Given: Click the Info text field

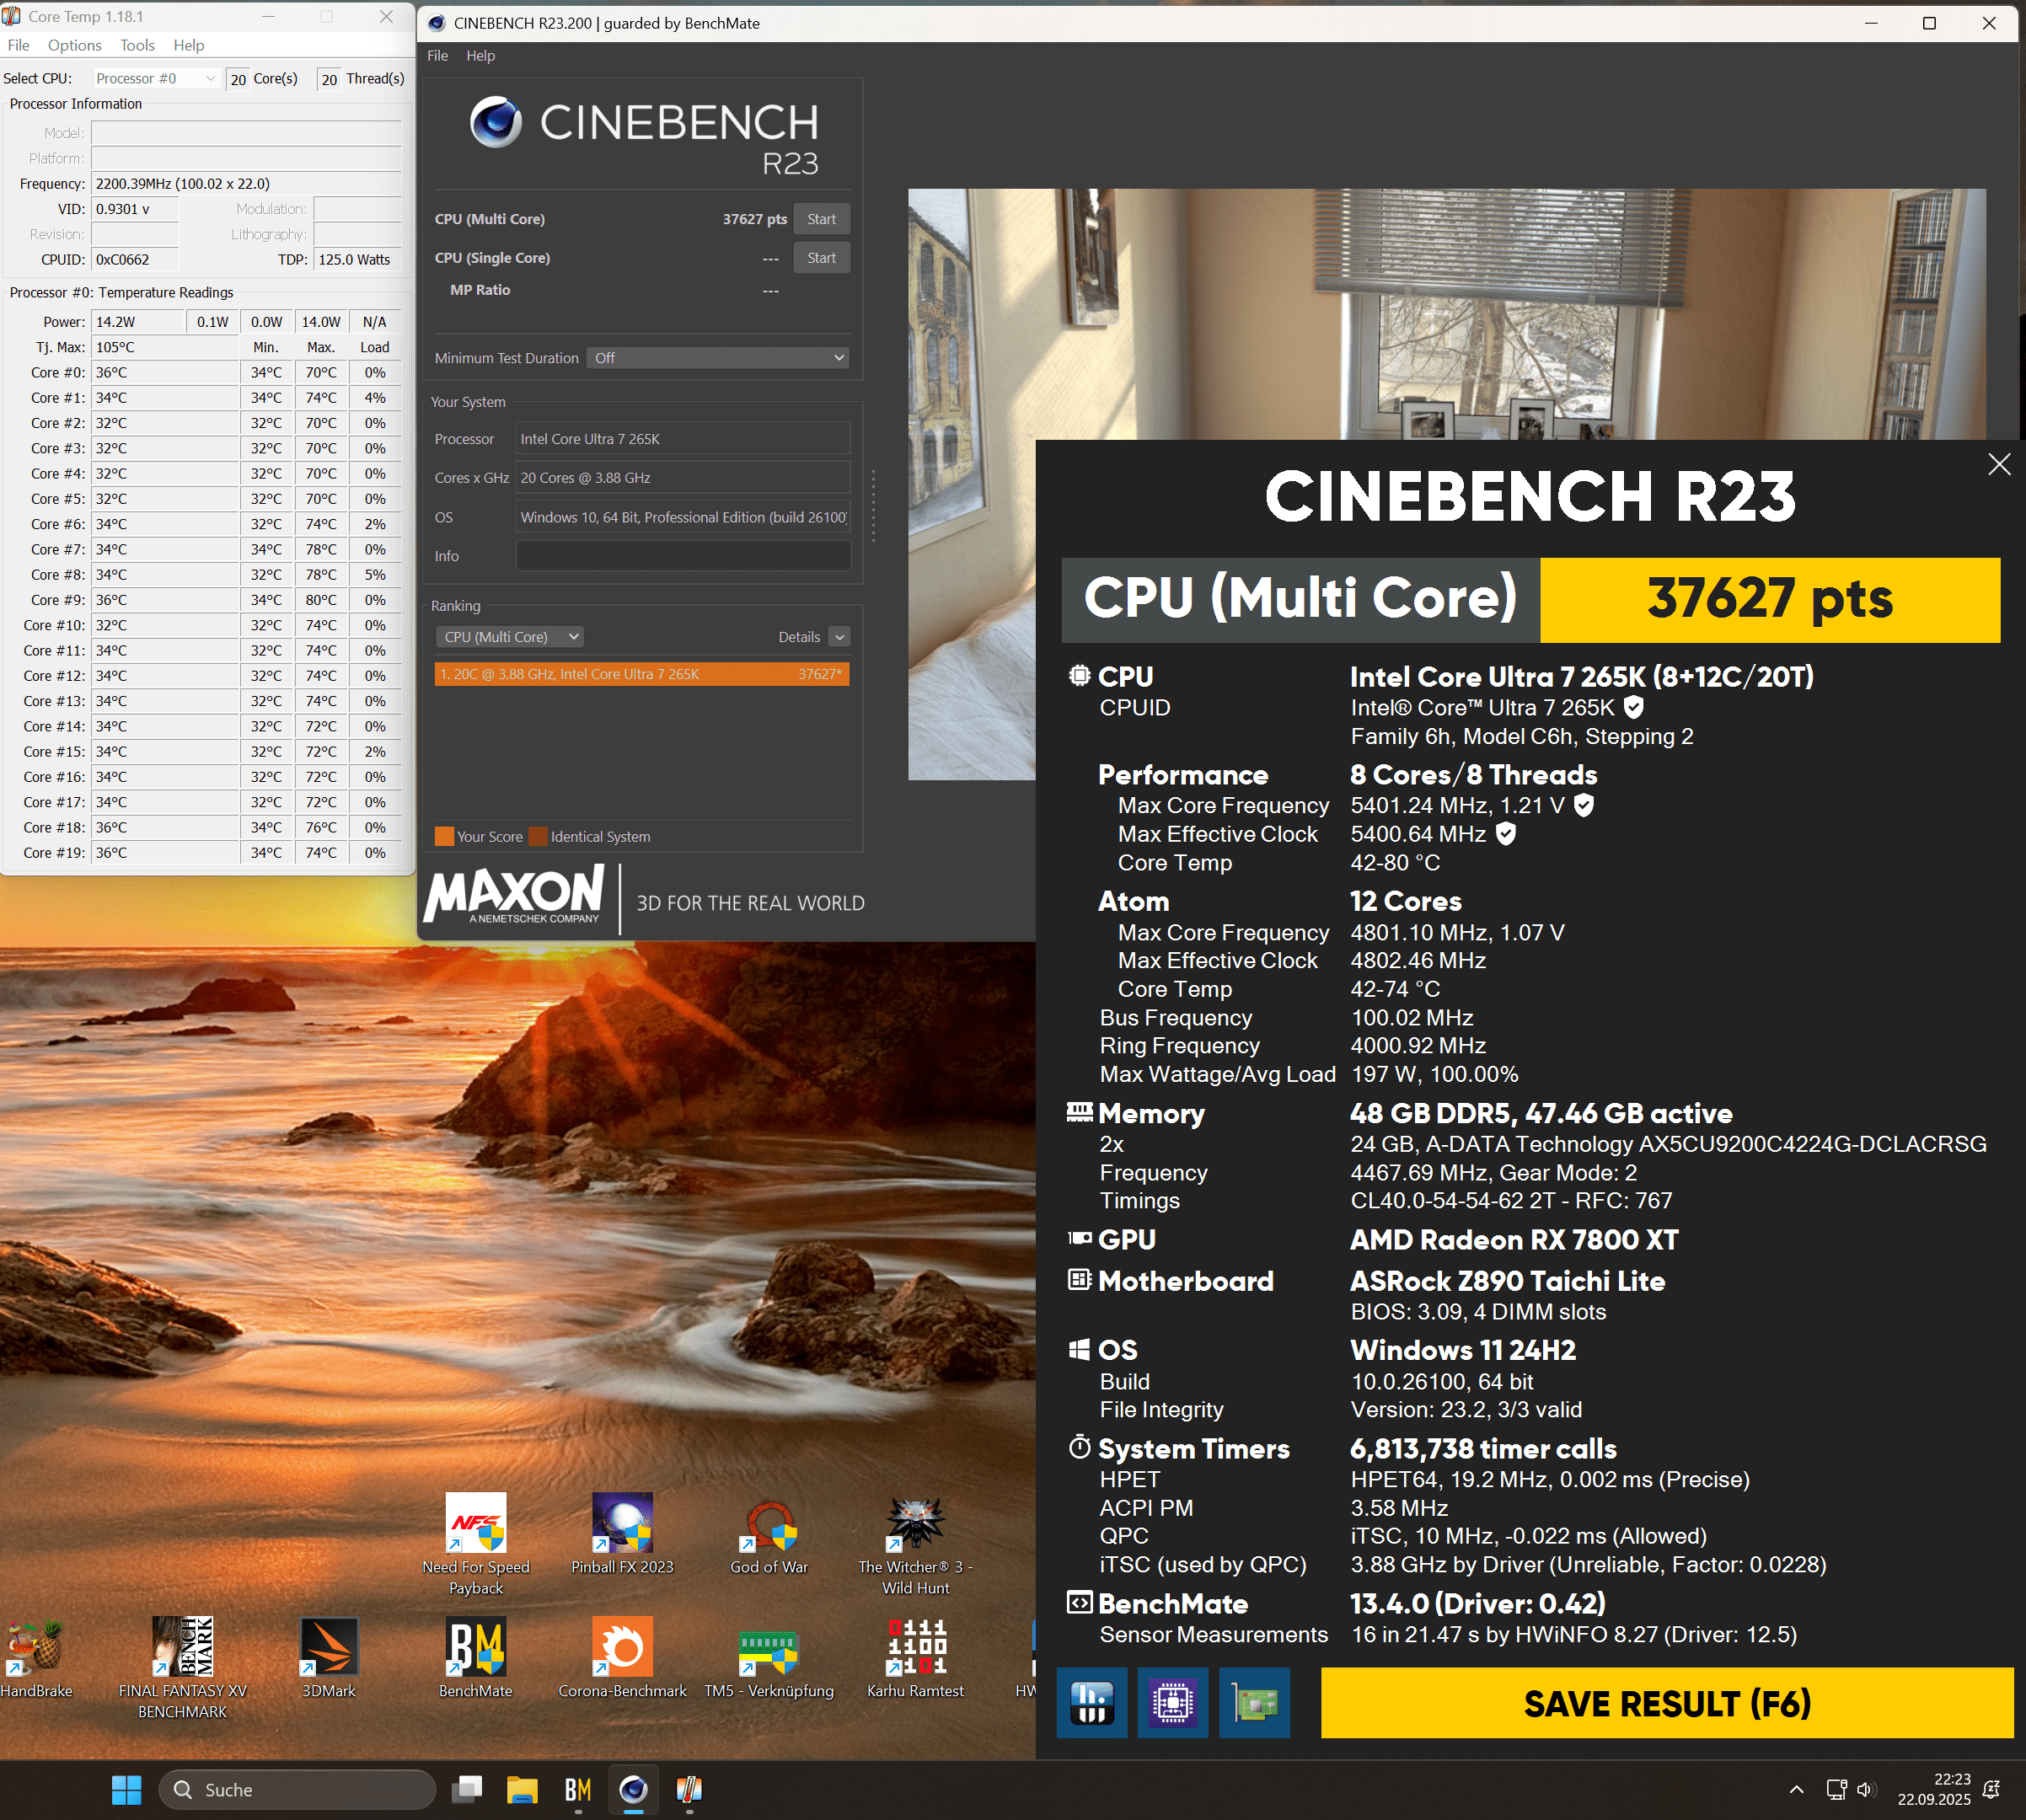Looking at the screenshot, I should [x=683, y=556].
